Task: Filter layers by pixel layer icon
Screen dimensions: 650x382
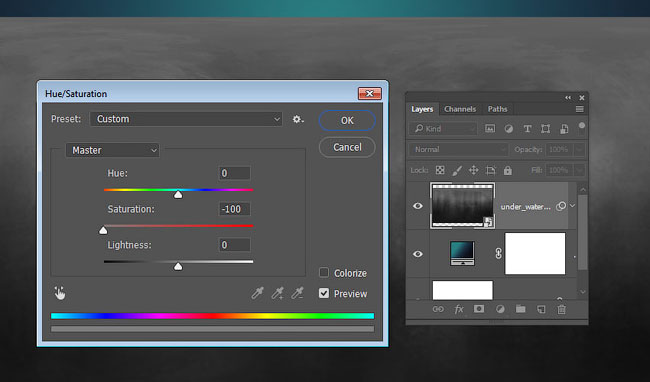Action: (490, 129)
